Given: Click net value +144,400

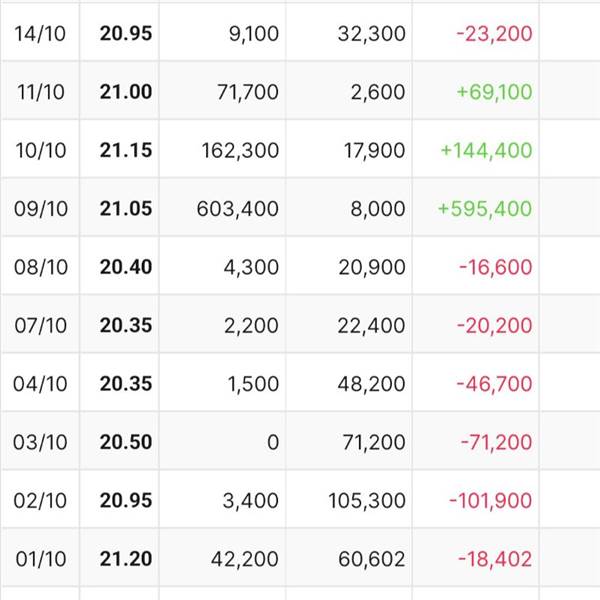Looking at the screenshot, I should coord(486,150).
